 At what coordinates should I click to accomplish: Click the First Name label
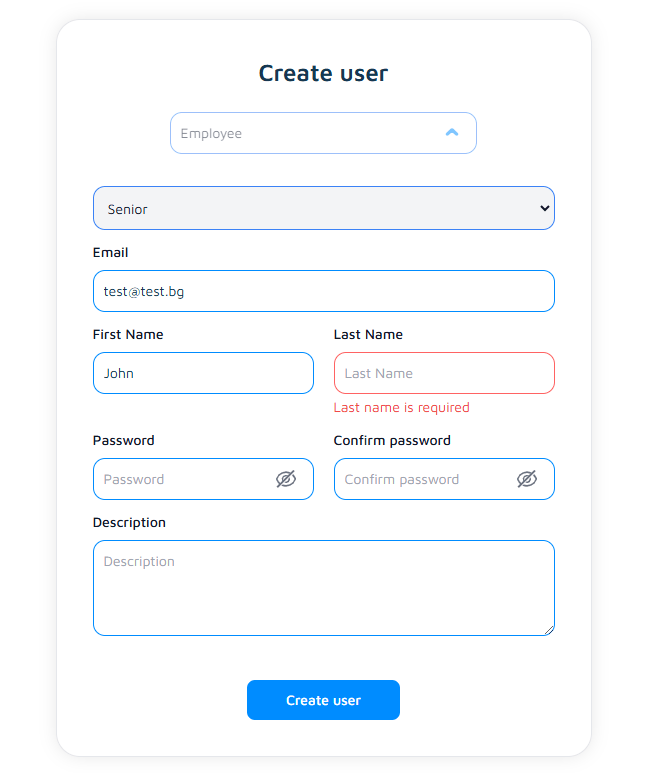[128, 334]
